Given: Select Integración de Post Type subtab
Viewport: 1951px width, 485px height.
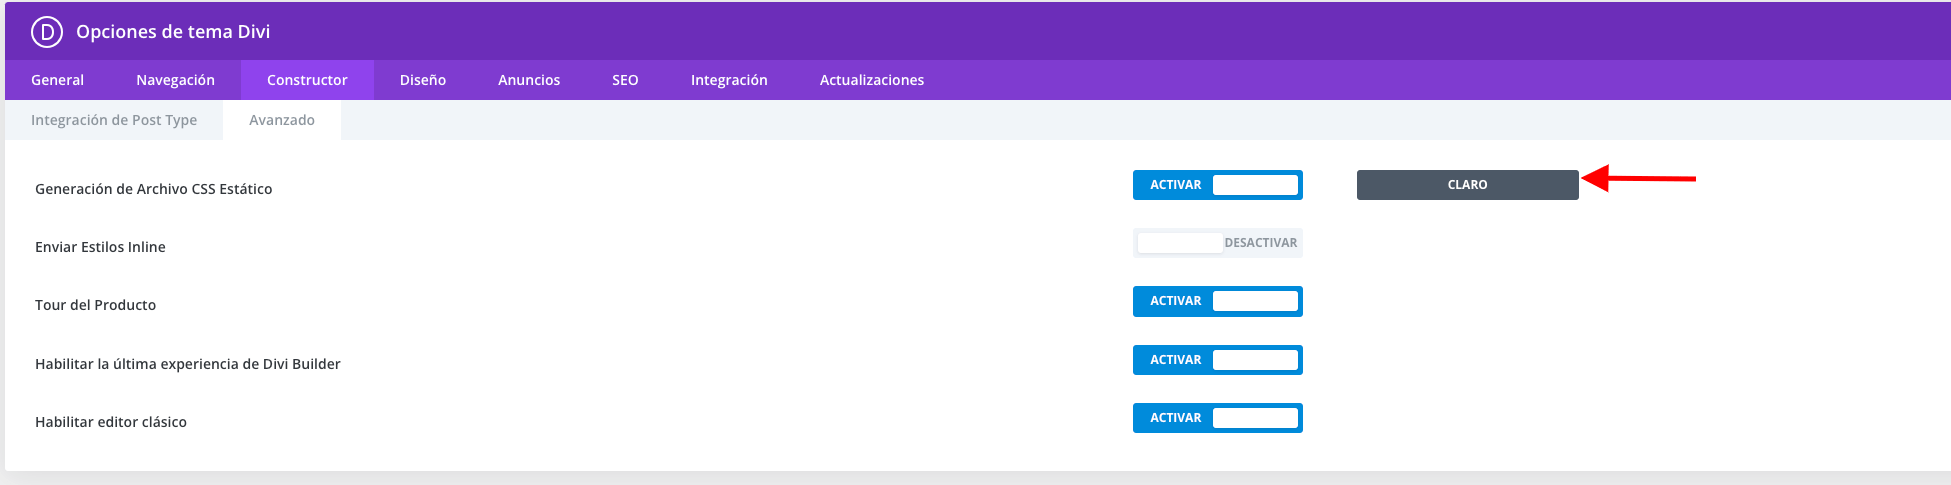Looking at the screenshot, I should (x=114, y=120).
